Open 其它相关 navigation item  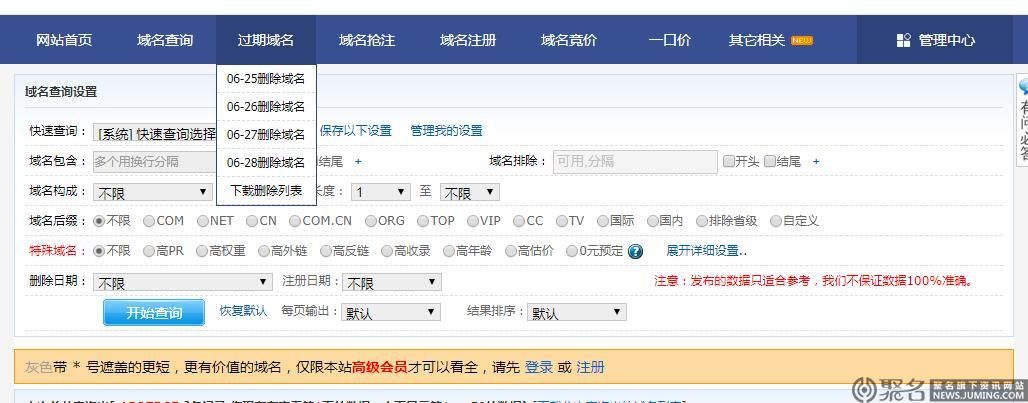click(757, 40)
